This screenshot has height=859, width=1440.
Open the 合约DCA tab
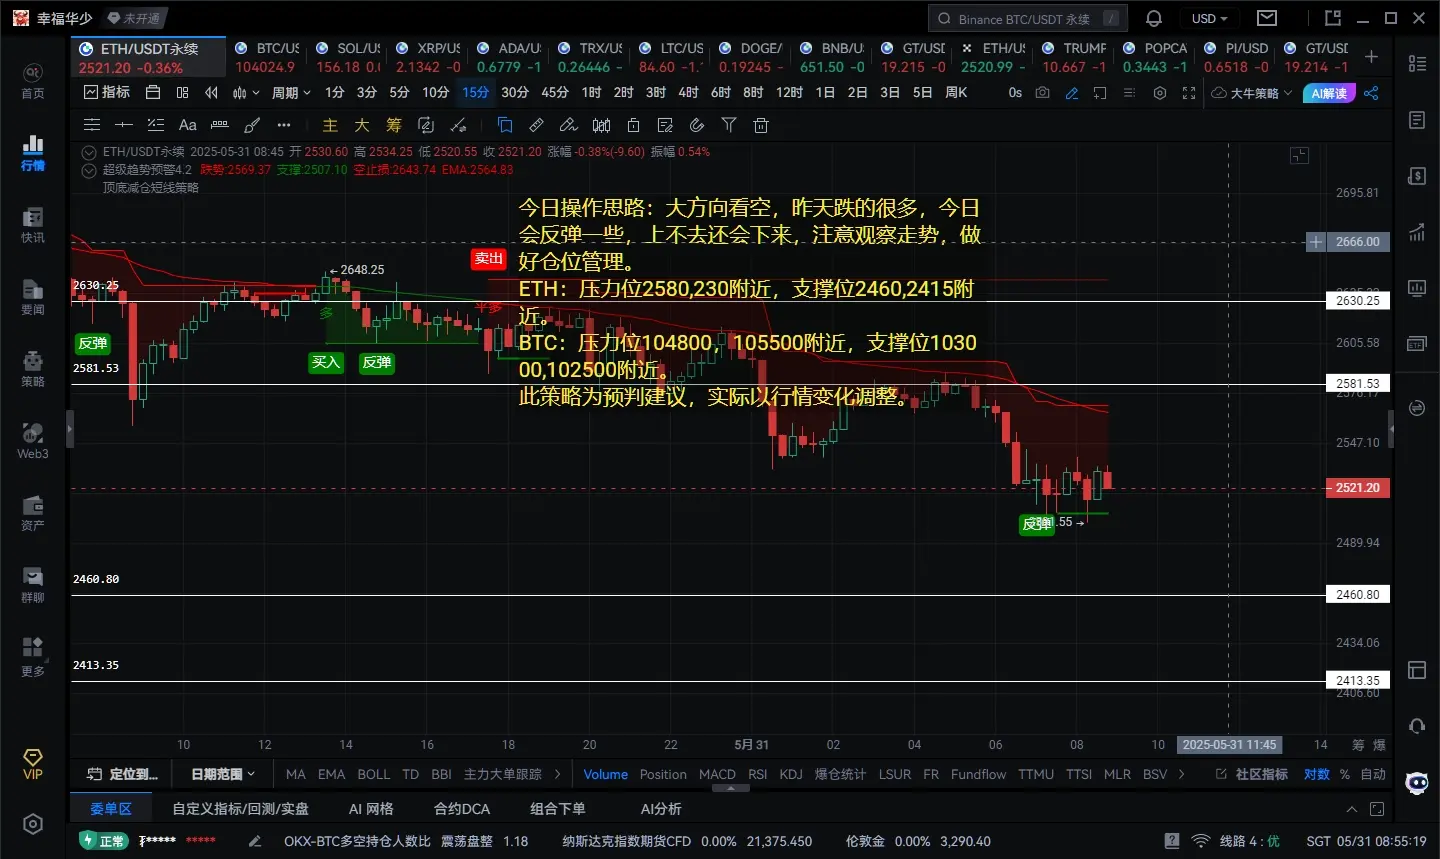pos(462,809)
